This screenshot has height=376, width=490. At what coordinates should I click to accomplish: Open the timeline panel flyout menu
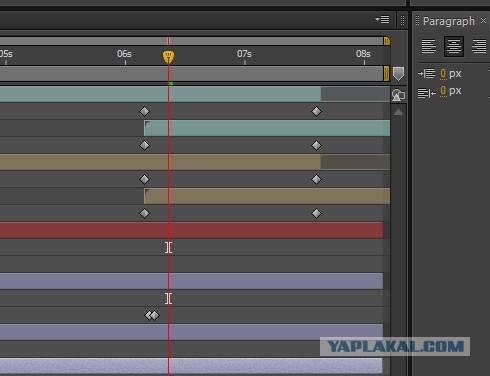pos(382,20)
